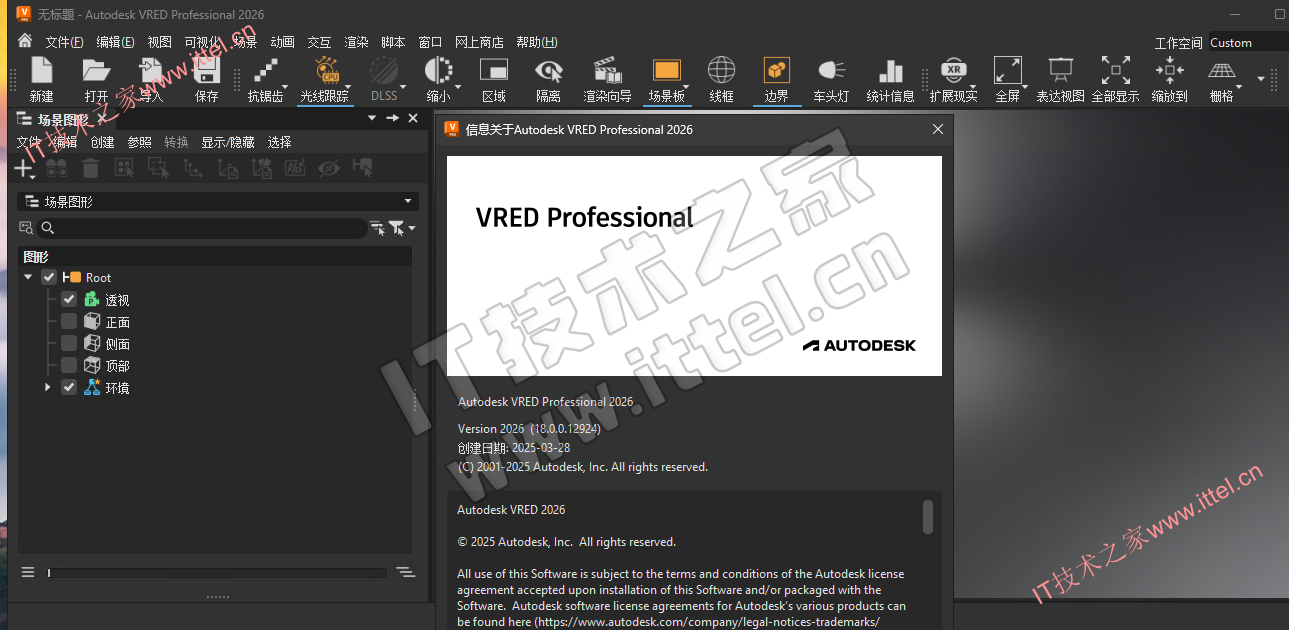The height and width of the screenshot is (630, 1289).
Task: Create a new scene with 新建
Action: click(x=41, y=80)
